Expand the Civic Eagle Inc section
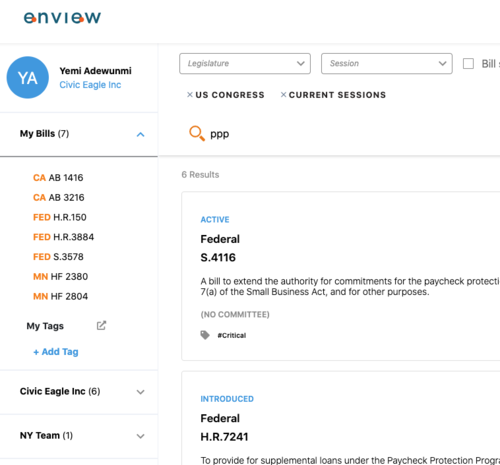The image size is (500, 465). point(141,392)
